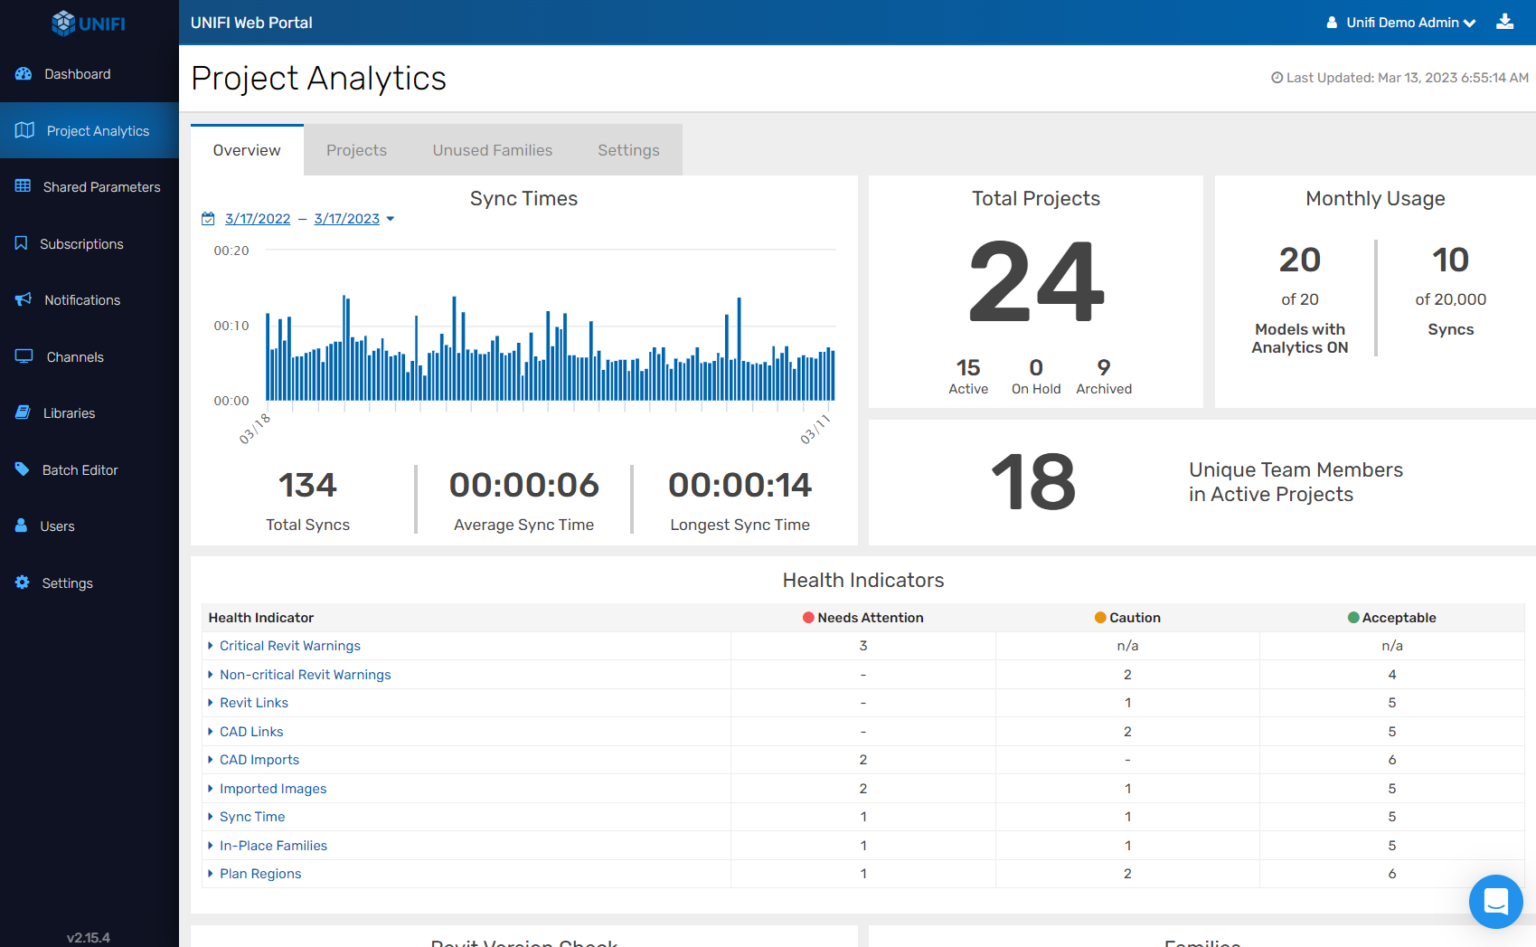This screenshot has width=1536, height=947.
Task: Click the calendar icon beside the sync dates
Action: (207, 218)
